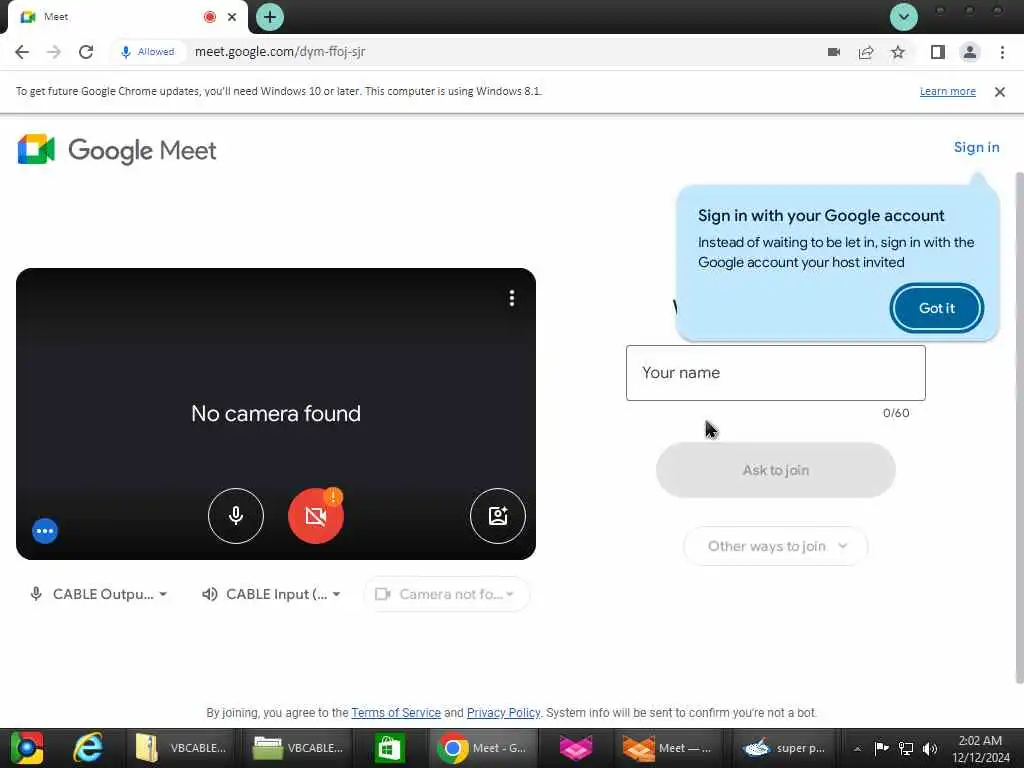The image size is (1024, 768).
Task: Open the Terms of Service link
Action: 396,712
